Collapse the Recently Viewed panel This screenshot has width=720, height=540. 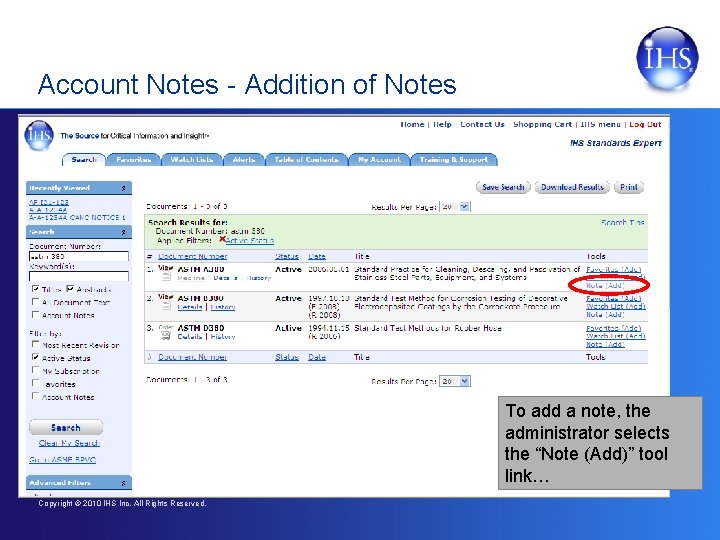click(x=124, y=188)
